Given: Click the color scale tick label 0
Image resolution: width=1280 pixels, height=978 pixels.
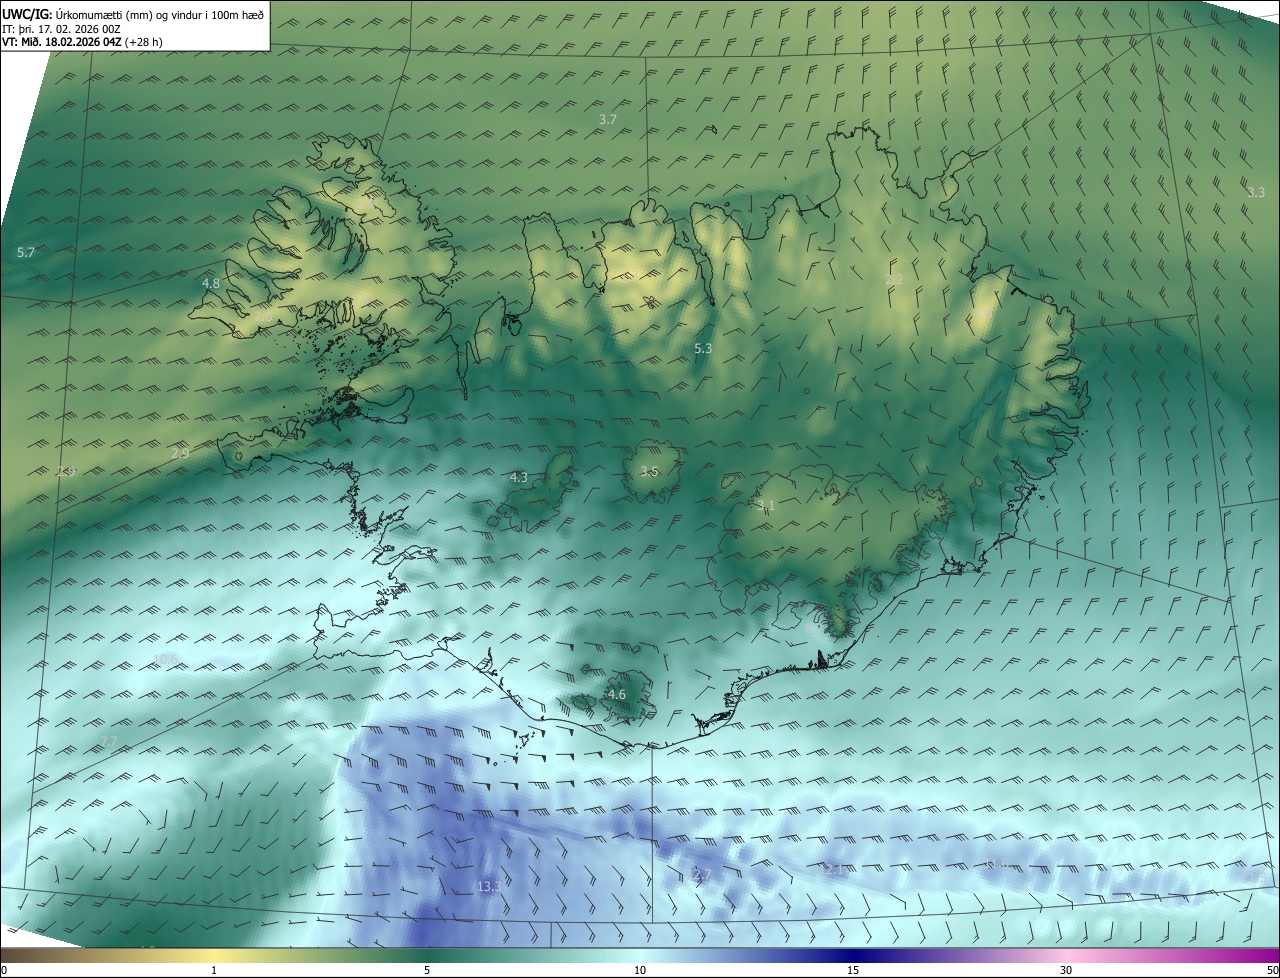Looking at the screenshot, I should pos(3,970).
